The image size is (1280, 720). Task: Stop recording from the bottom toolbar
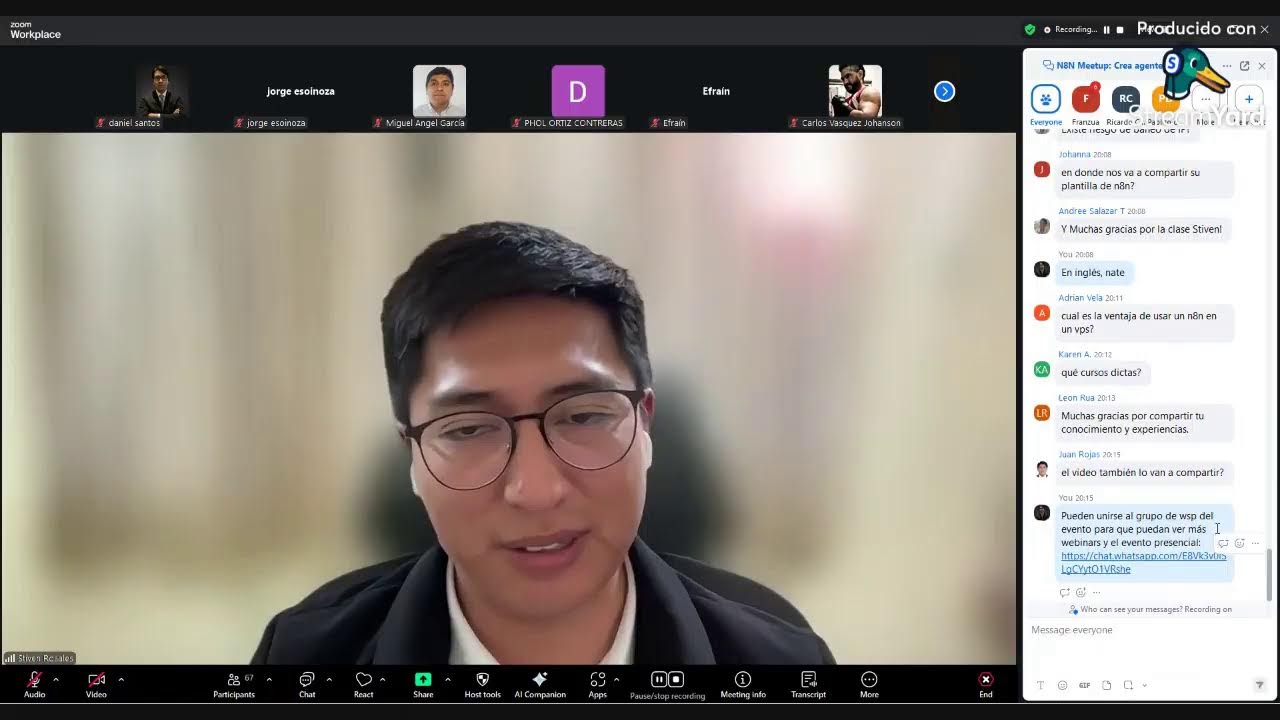click(x=676, y=679)
